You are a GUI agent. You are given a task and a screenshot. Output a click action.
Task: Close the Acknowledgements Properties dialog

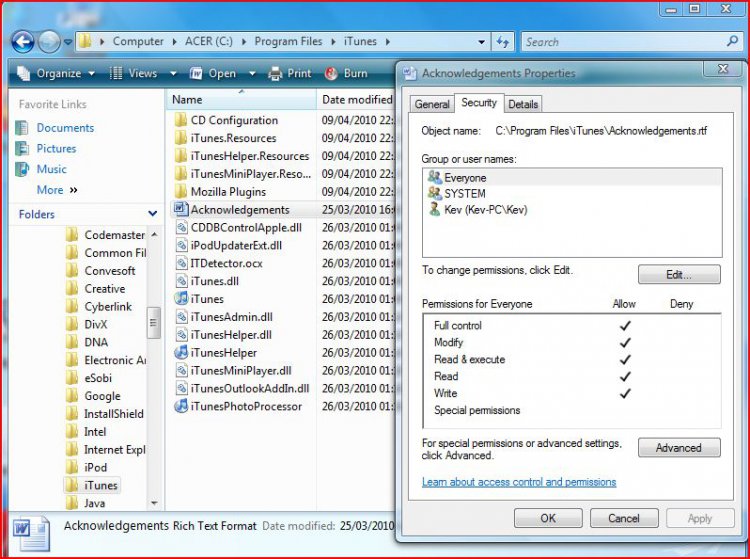[x=723, y=69]
